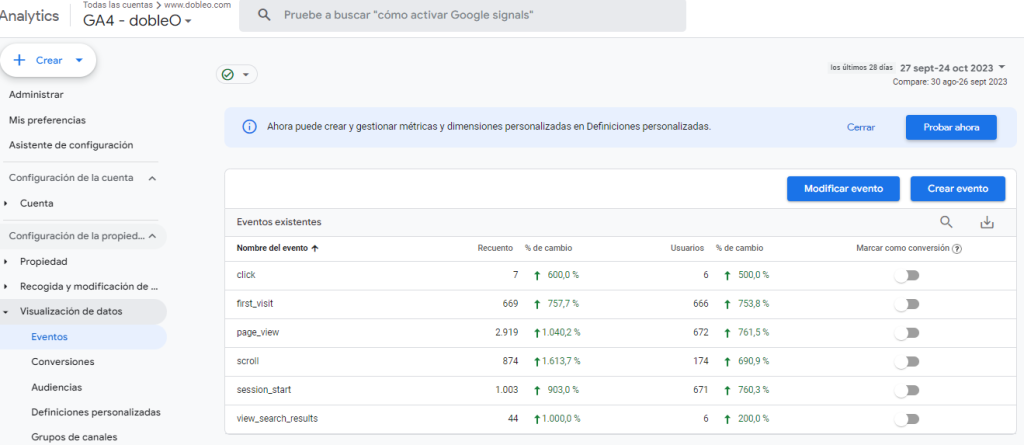Click the search magnifier icon in events table
The width and height of the screenshot is (1024, 445).
[946, 222]
